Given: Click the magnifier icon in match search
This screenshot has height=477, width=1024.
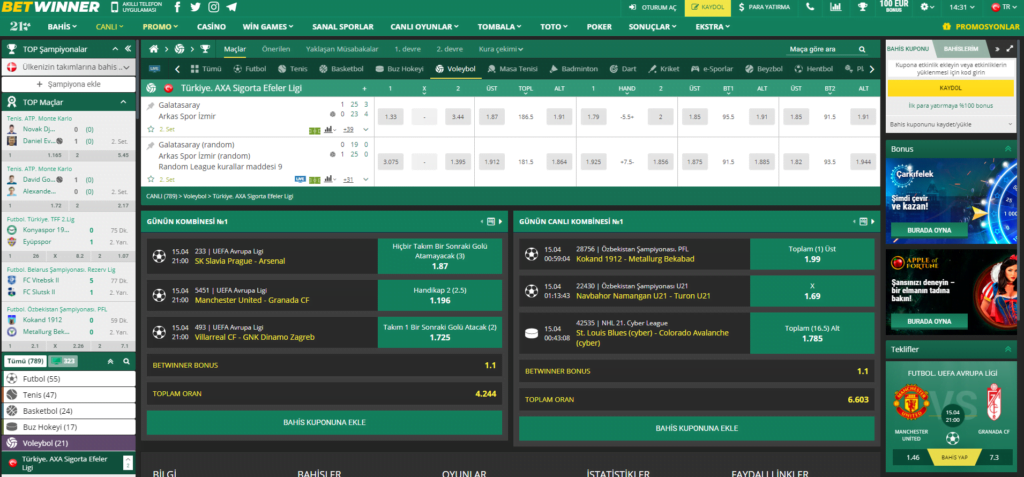Looking at the screenshot, I should pos(862,49).
